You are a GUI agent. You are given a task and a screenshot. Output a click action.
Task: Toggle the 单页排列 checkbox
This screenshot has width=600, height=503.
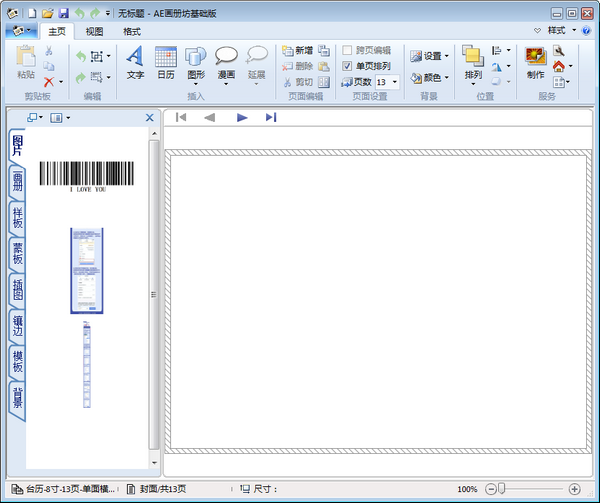pyautogui.click(x=348, y=66)
